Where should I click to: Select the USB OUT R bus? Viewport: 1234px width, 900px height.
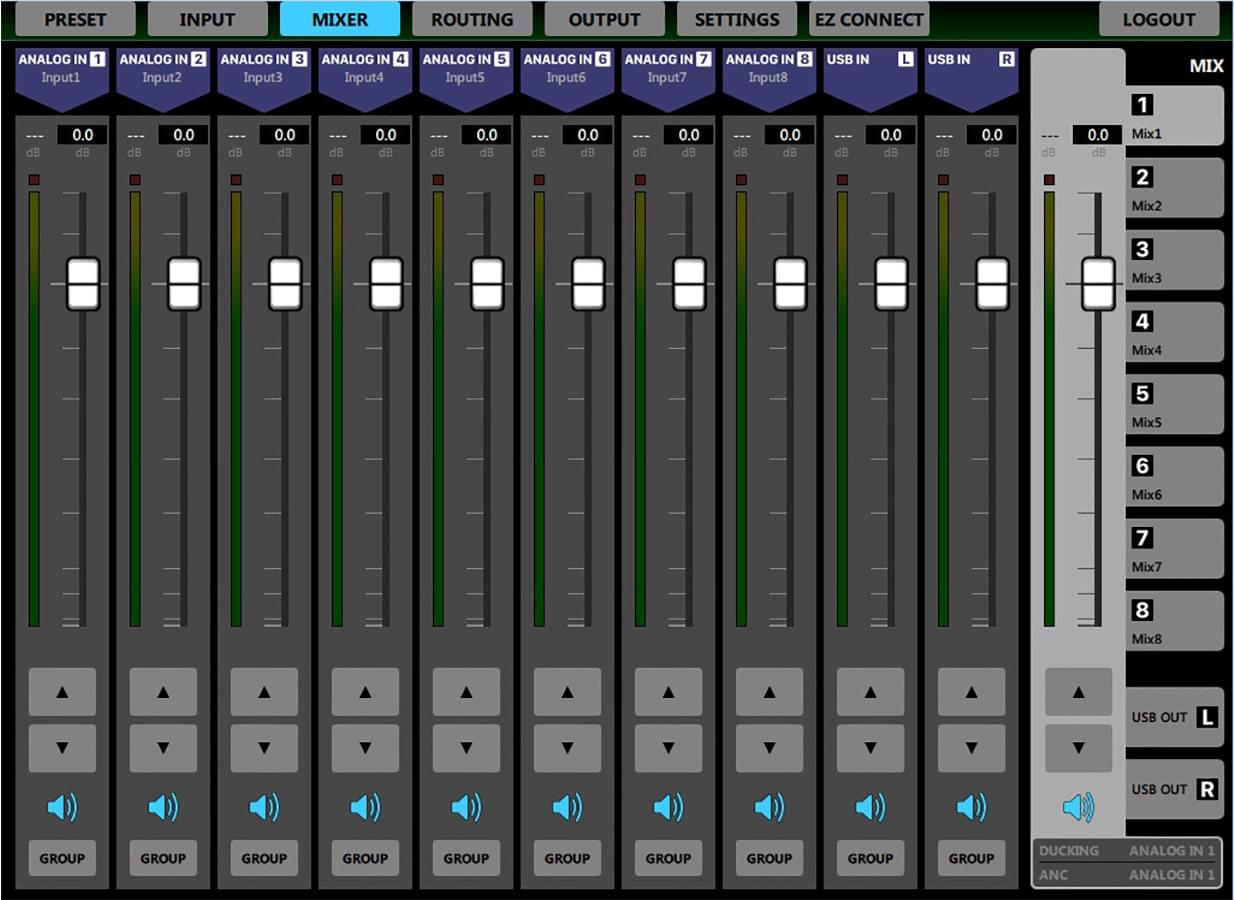(1175, 790)
